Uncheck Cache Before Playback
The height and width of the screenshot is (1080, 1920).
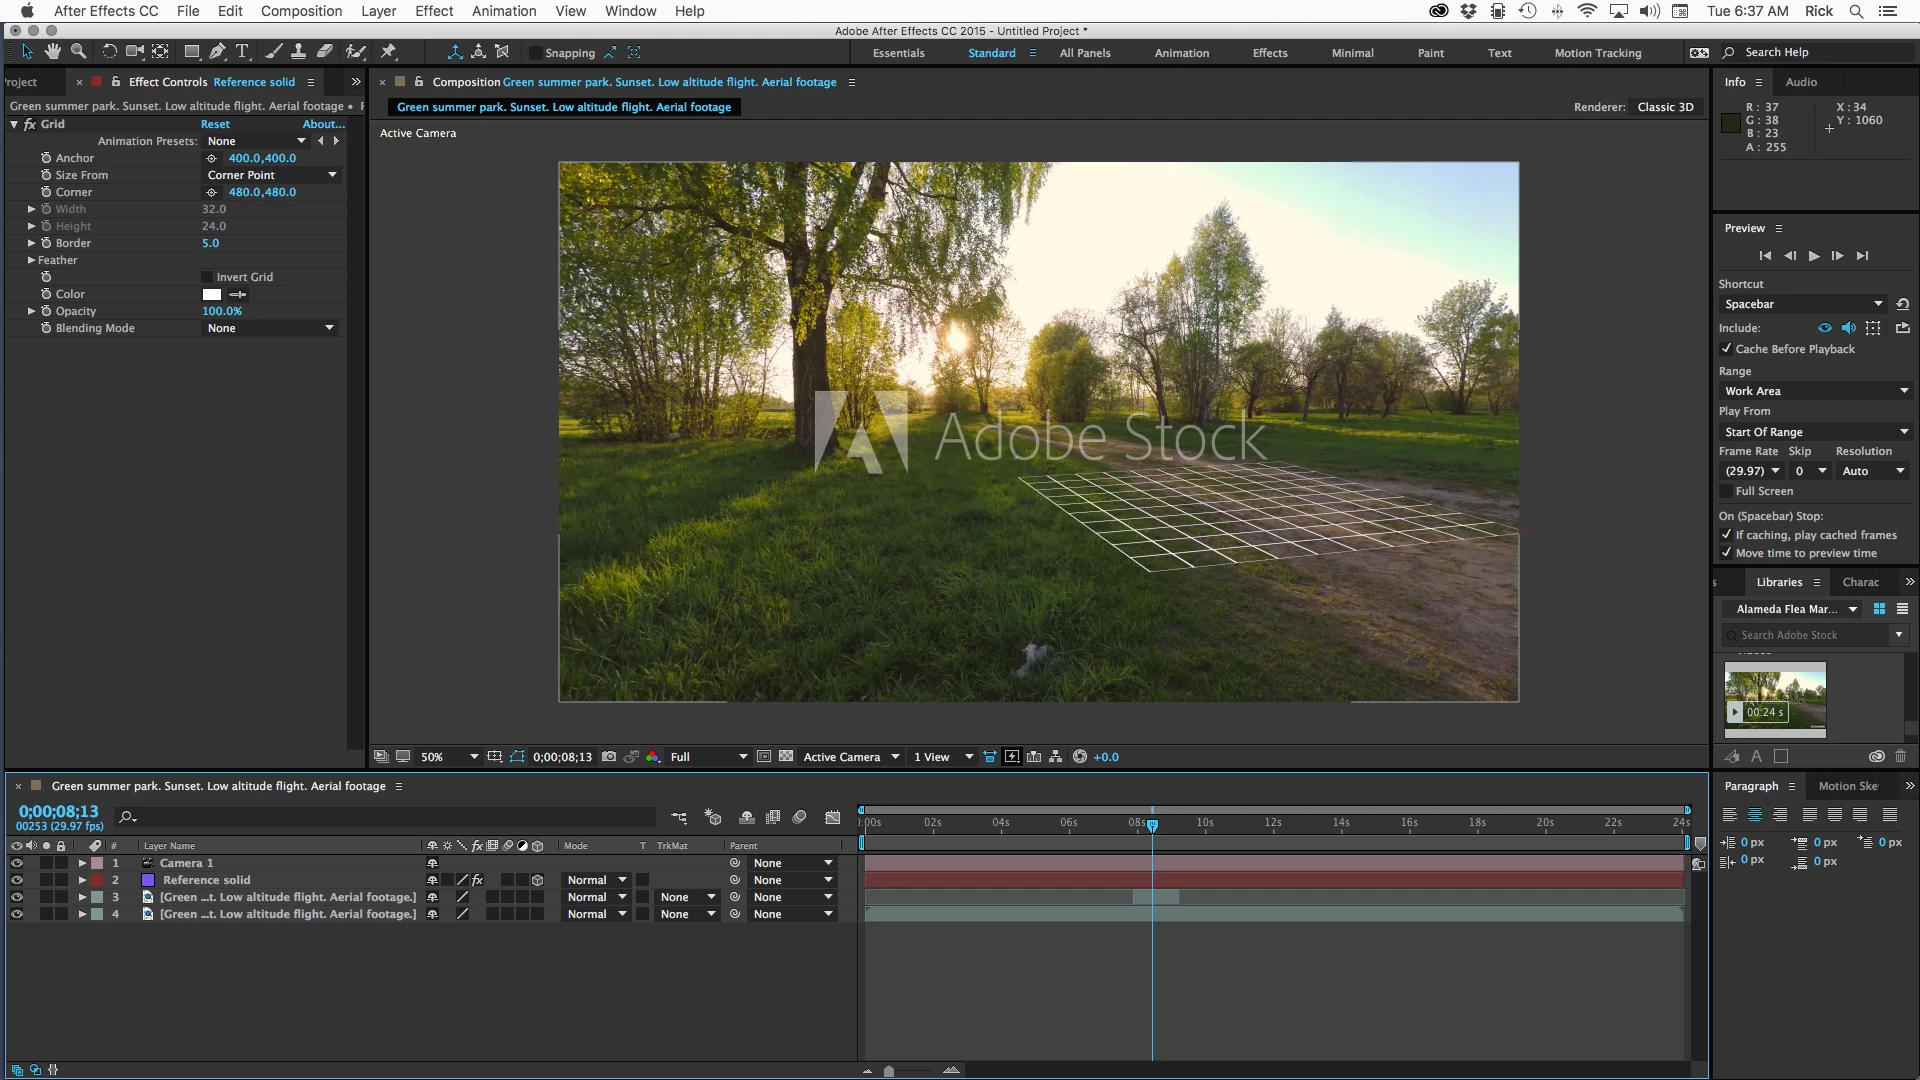point(1727,349)
